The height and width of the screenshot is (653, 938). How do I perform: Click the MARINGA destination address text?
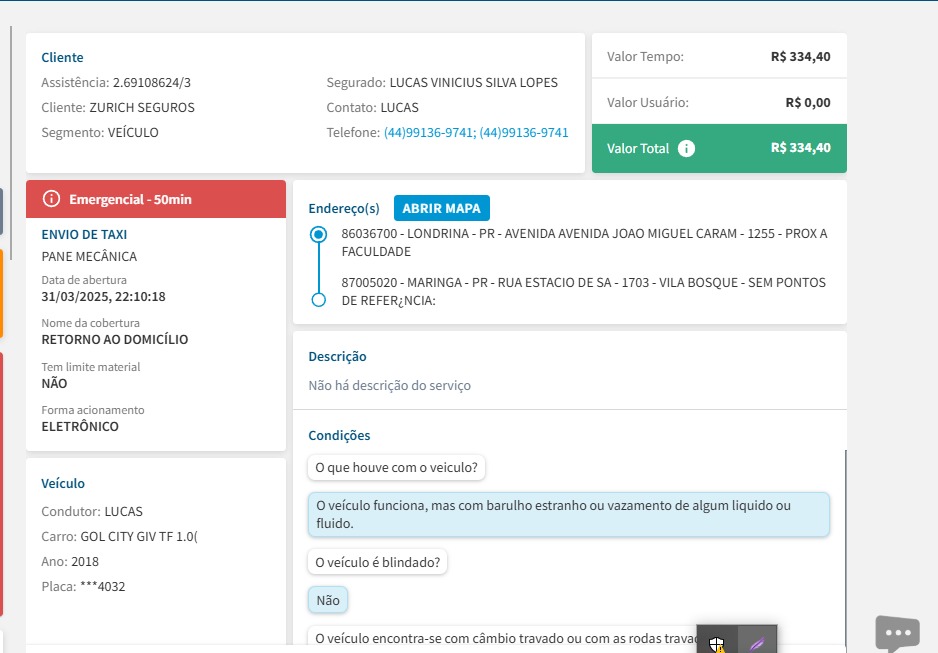tap(583, 291)
